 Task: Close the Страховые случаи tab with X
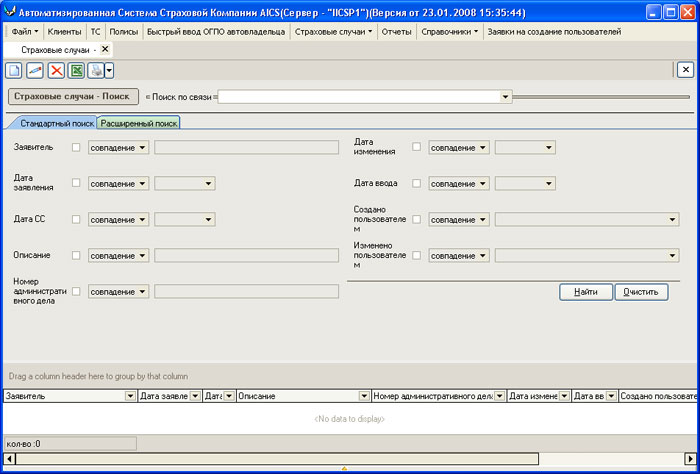[106, 49]
